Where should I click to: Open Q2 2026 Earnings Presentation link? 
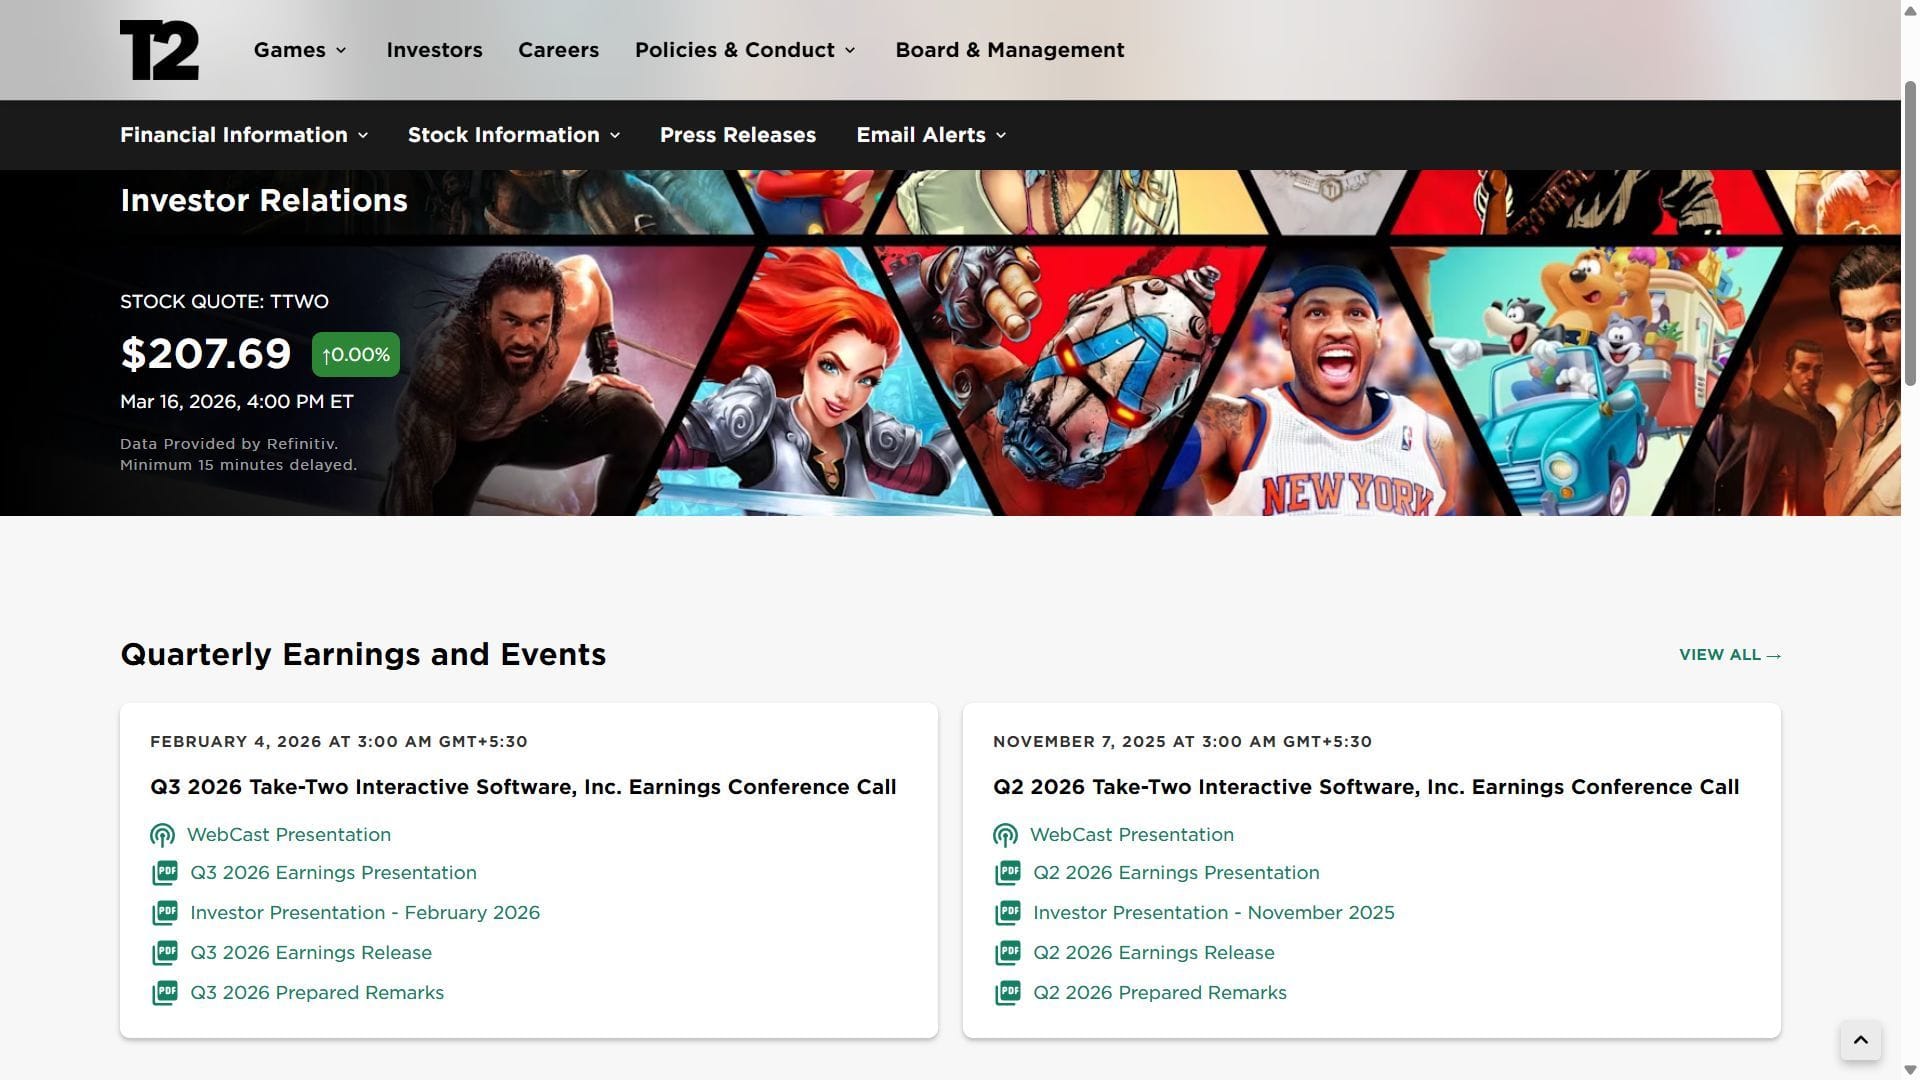pyautogui.click(x=1176, y=873)
